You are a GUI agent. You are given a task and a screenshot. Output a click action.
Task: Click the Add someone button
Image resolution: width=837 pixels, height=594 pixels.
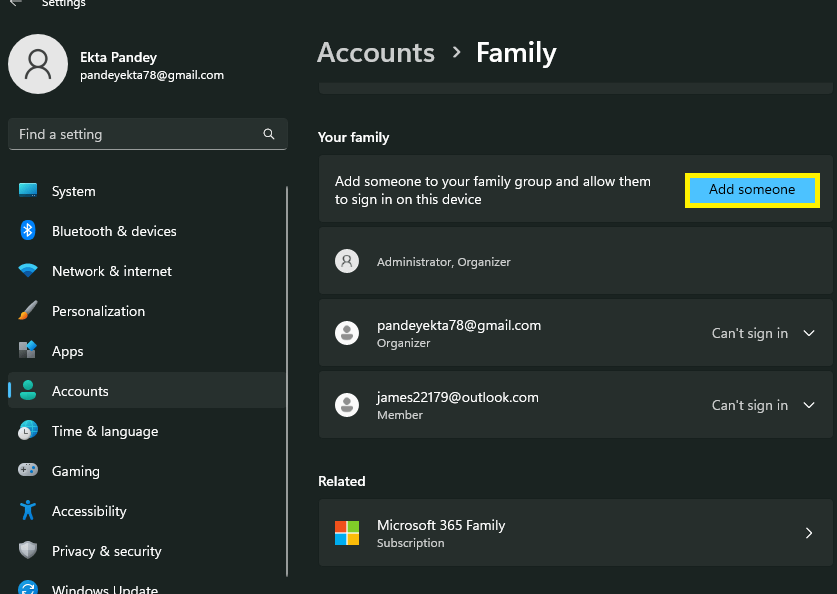coord(752,190)
